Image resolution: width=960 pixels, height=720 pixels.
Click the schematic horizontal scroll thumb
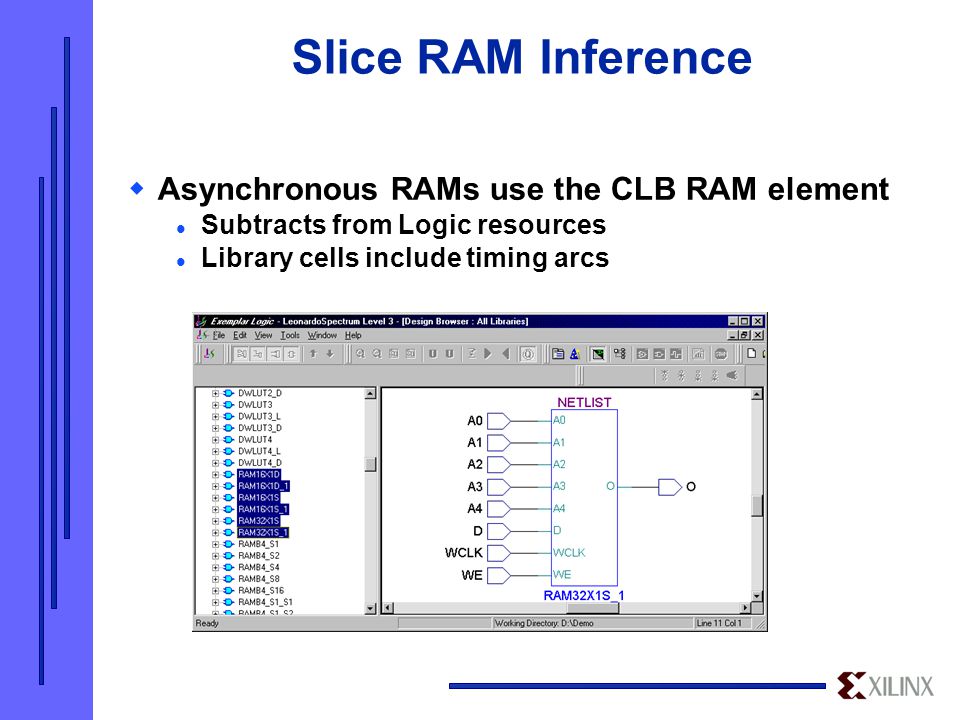point(593,608)
